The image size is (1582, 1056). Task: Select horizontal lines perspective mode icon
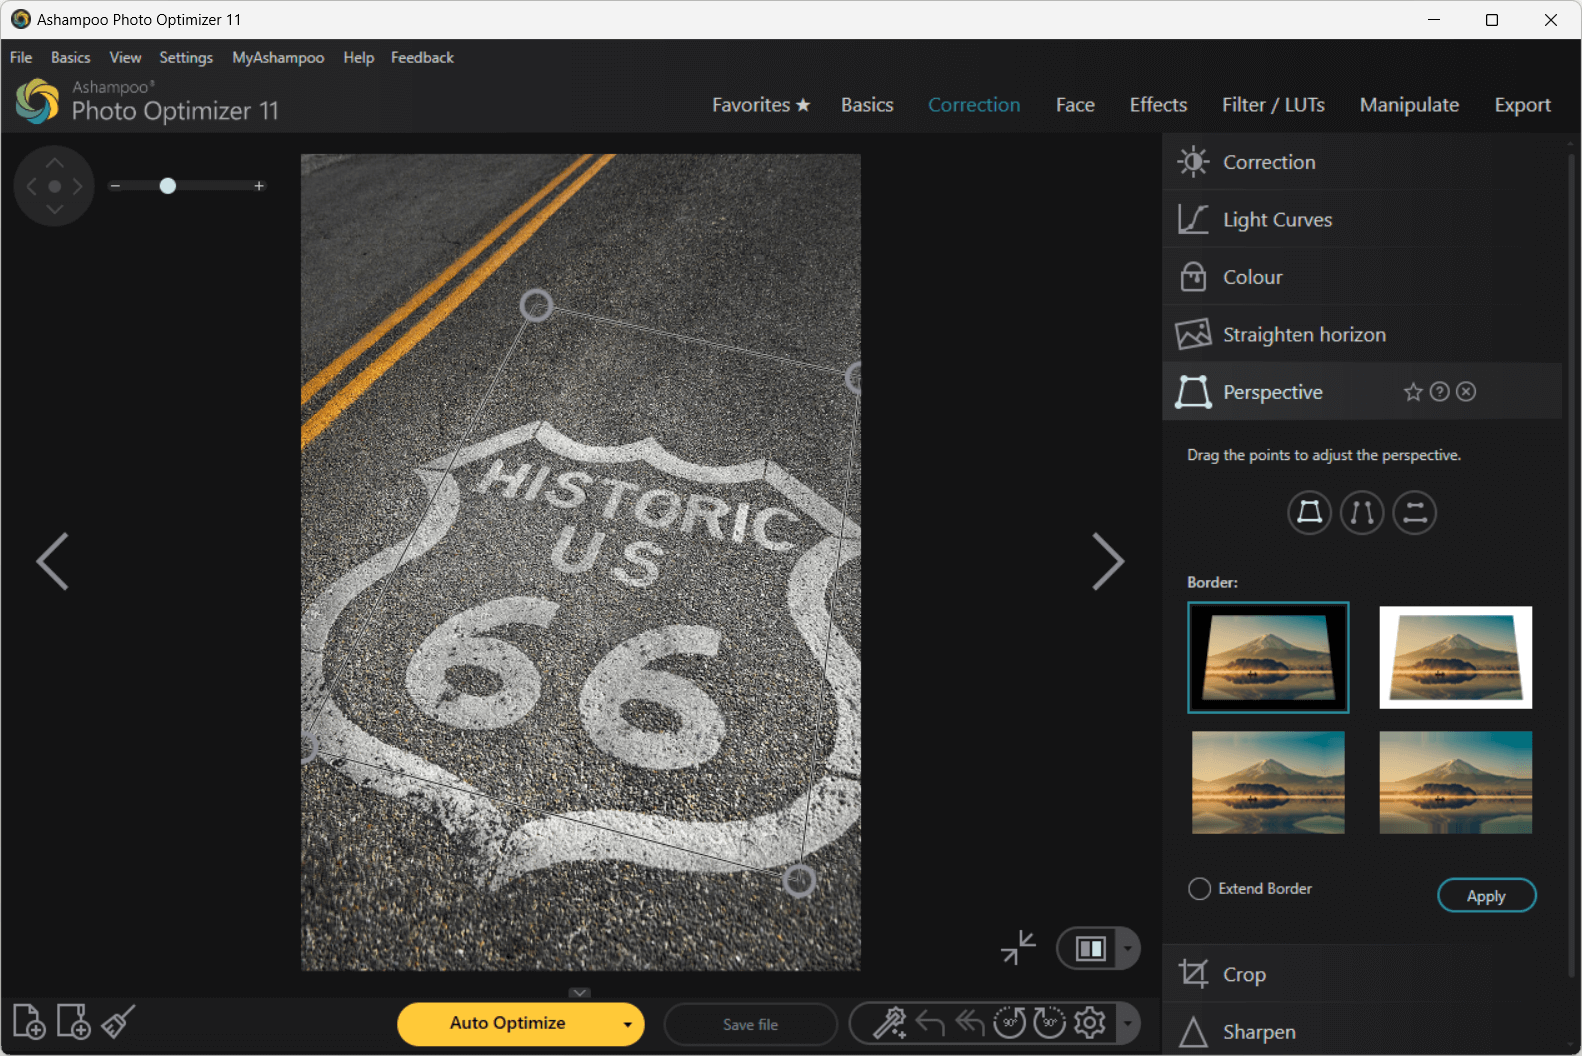point(1414,513)
